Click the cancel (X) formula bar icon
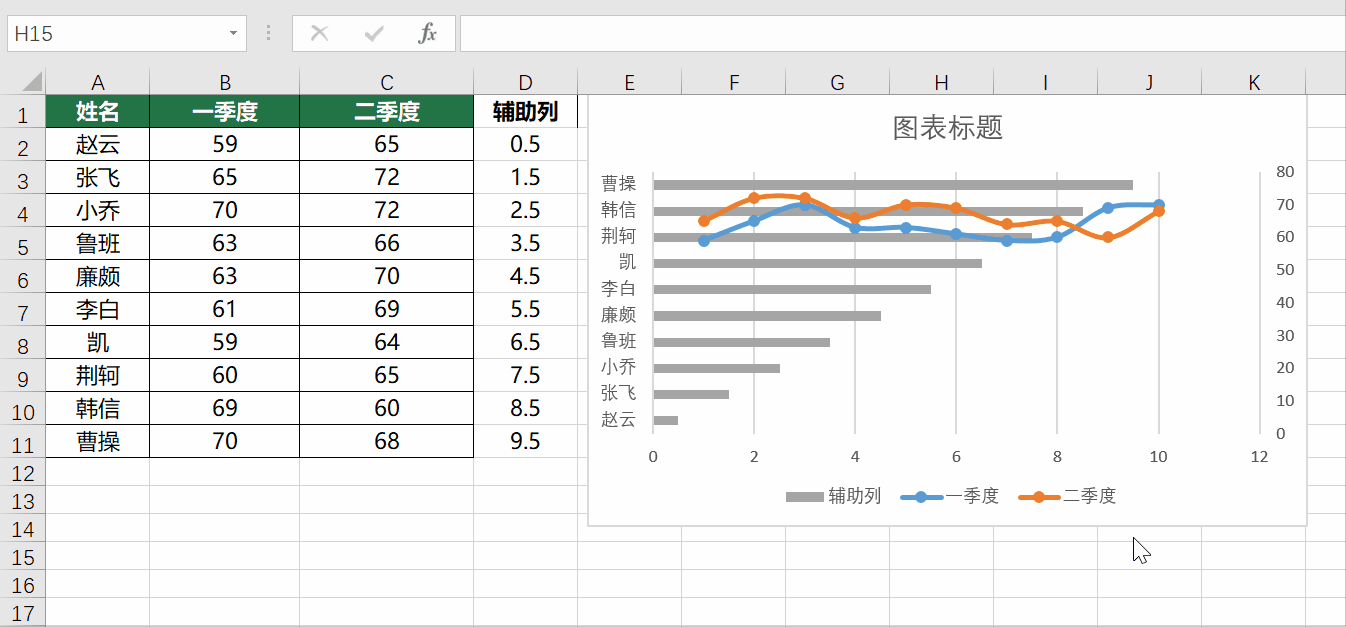Image resolution: width=1346 pixels, height=627 pixels. pos(320,33)
